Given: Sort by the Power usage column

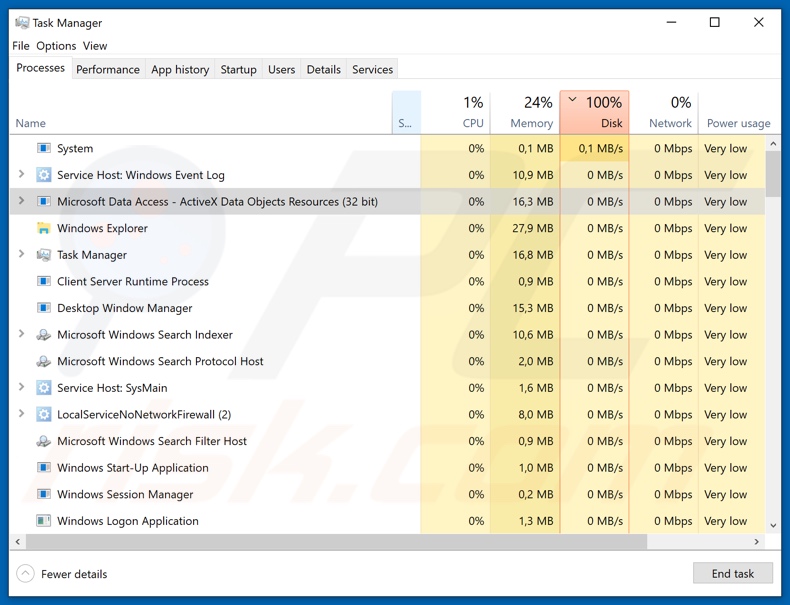Looking at the screenshot, I should click(739, 112).
